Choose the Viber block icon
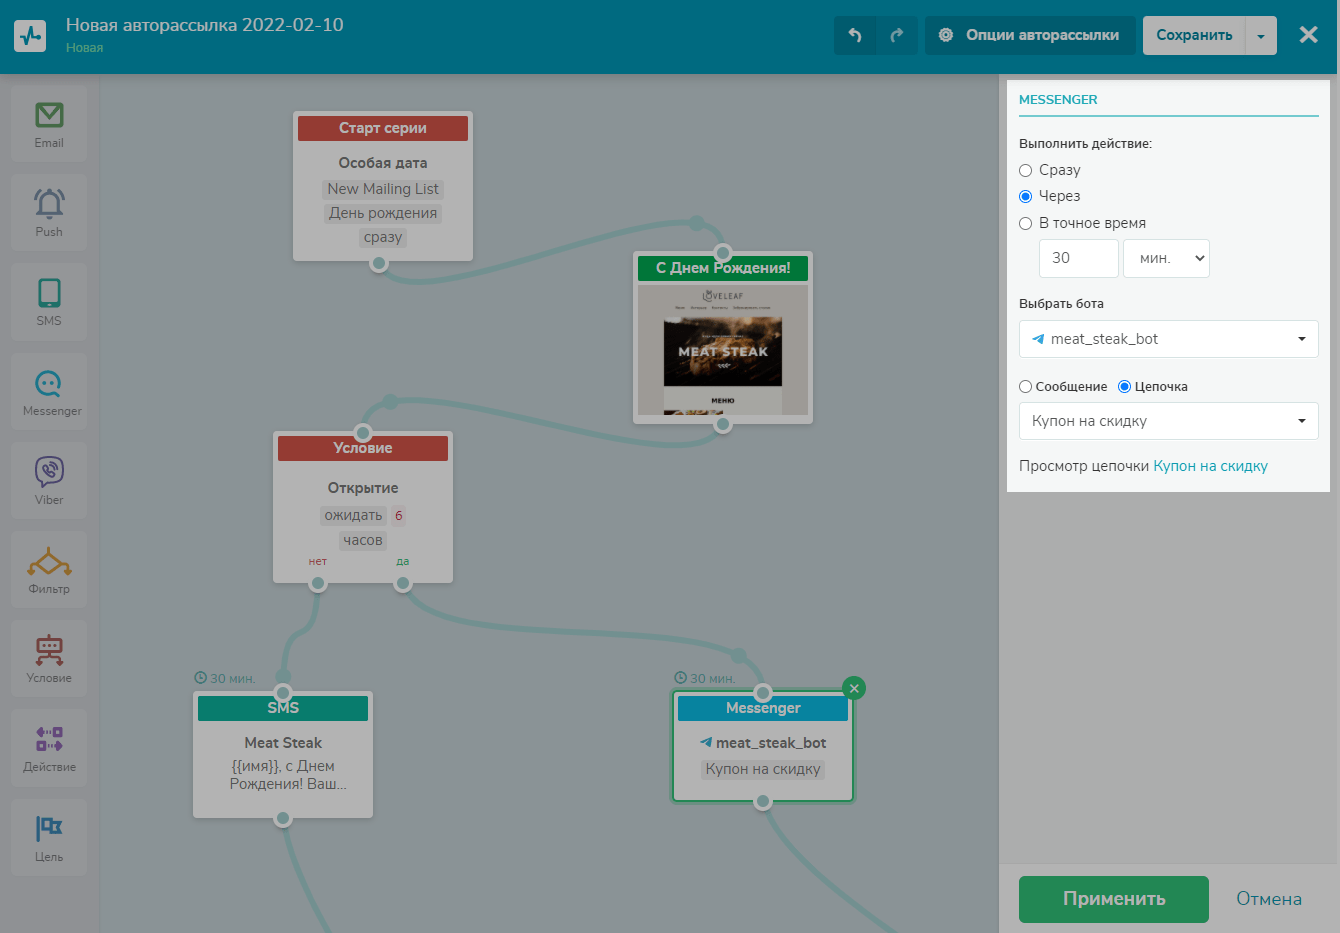 click(49, 472)
